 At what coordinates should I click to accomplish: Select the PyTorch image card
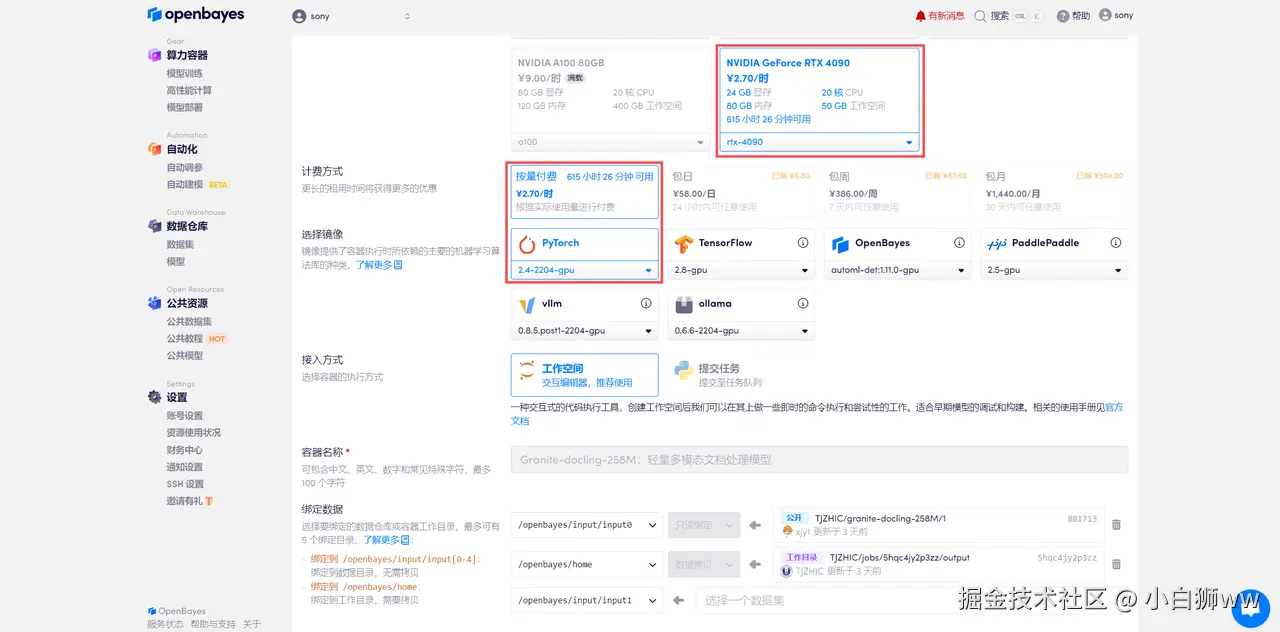click(585, 244)
